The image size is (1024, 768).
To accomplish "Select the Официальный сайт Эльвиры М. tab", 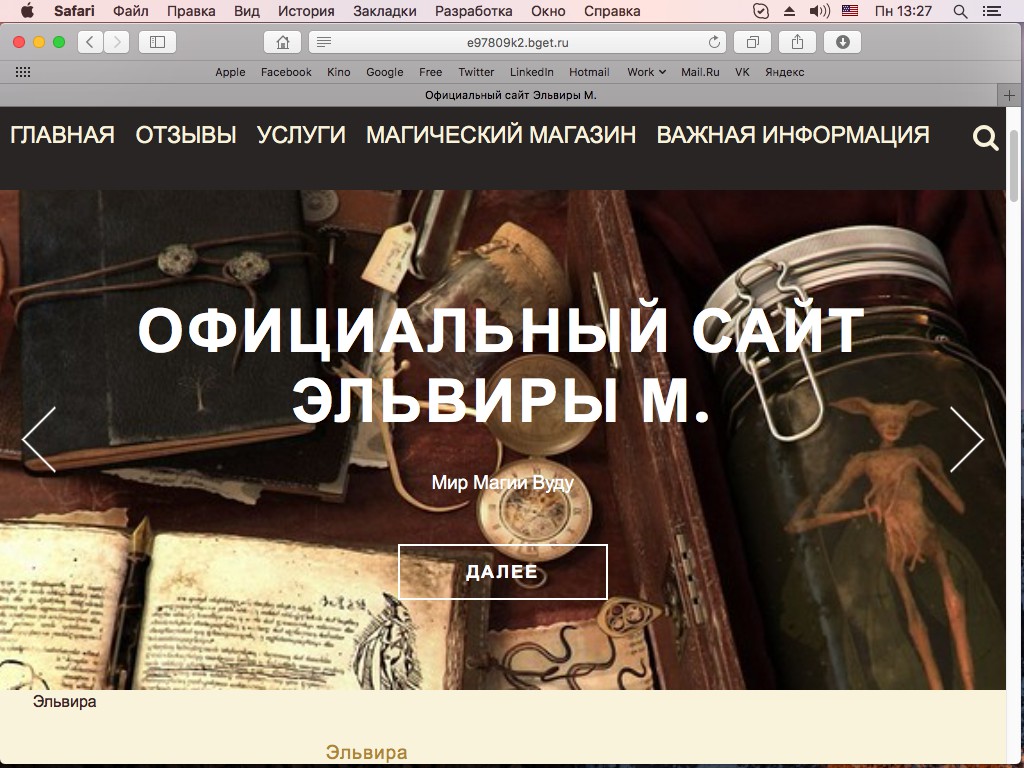I will [511, 95].
